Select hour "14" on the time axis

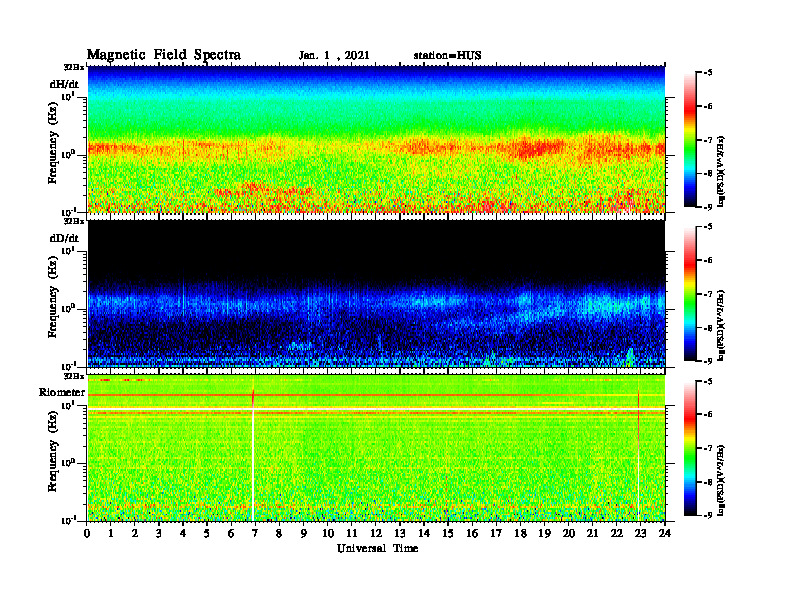(x=424, y=533)
